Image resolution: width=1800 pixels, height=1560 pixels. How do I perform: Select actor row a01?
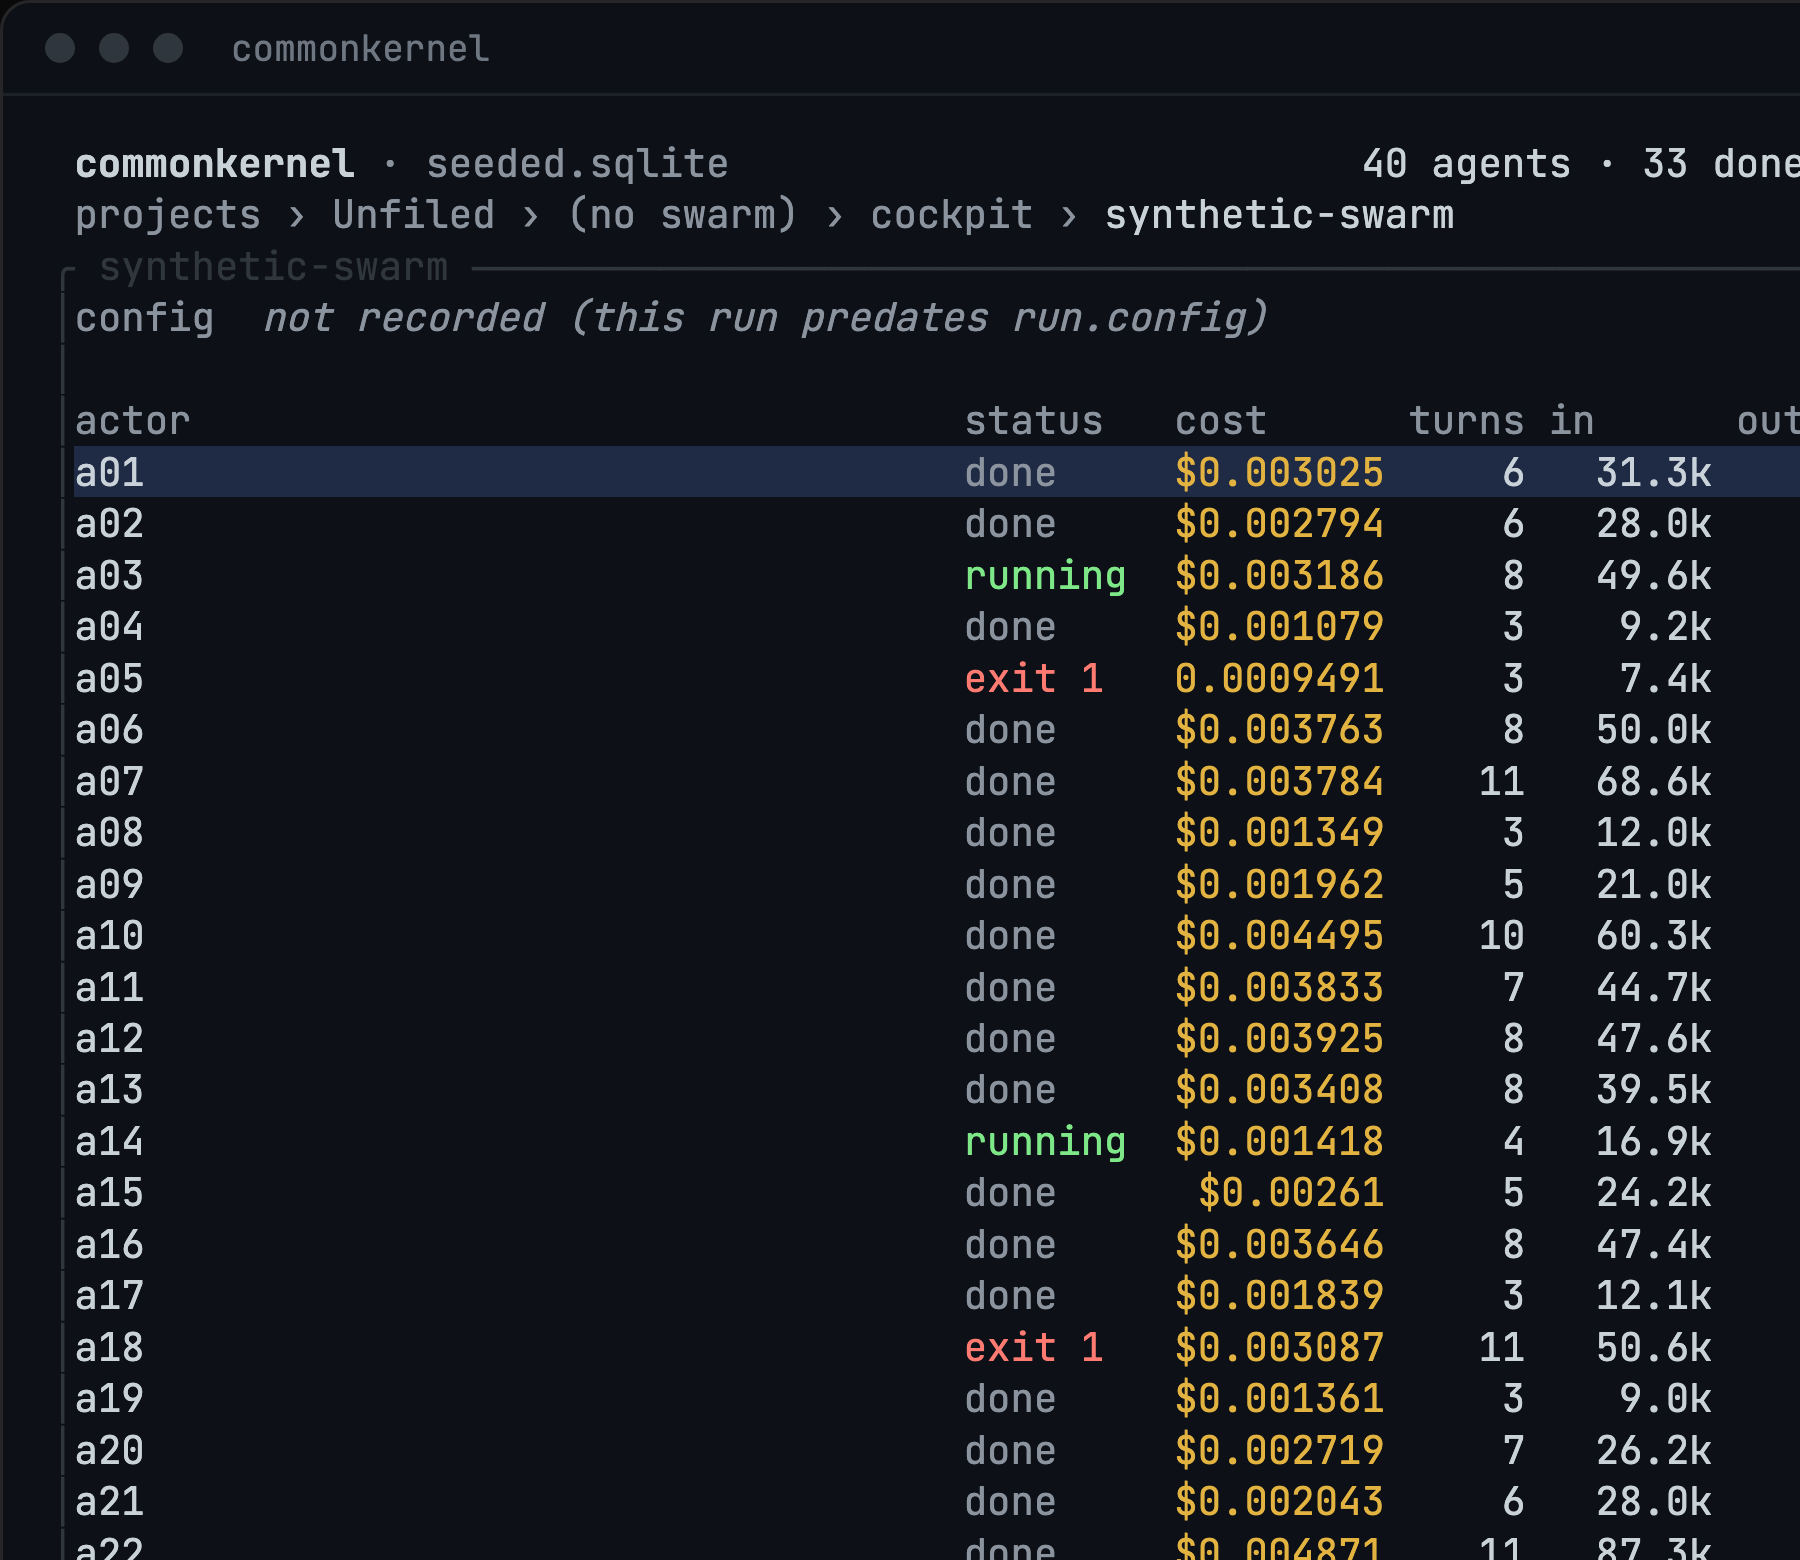pos(937,472)
